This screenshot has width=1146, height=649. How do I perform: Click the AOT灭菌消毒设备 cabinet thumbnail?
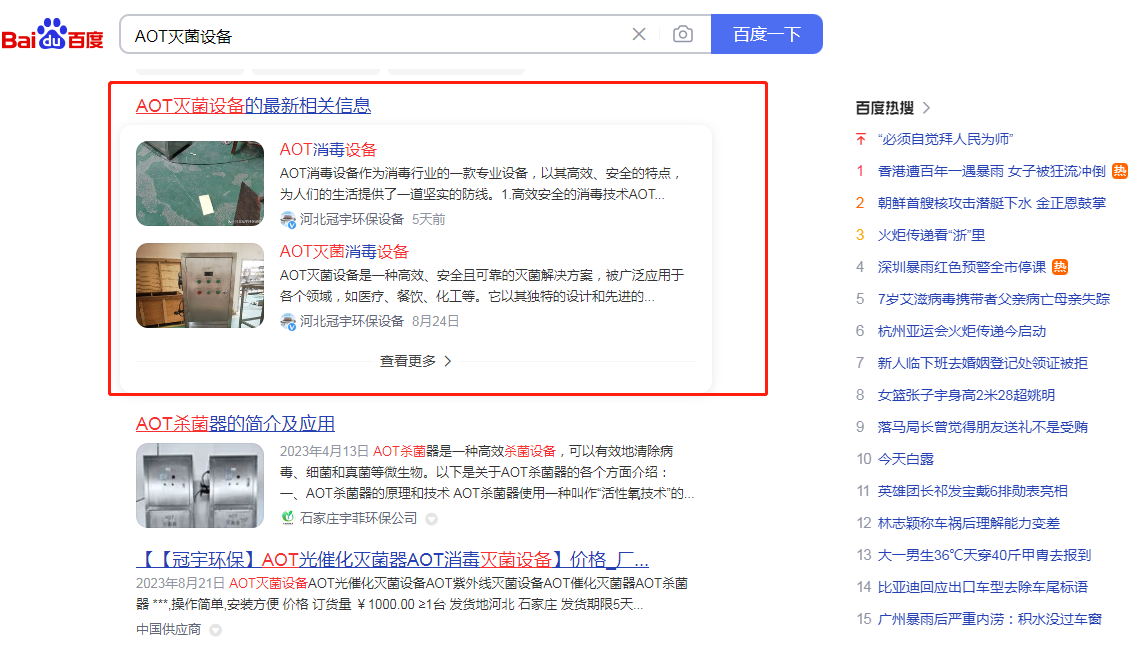[x=200, y=286]
